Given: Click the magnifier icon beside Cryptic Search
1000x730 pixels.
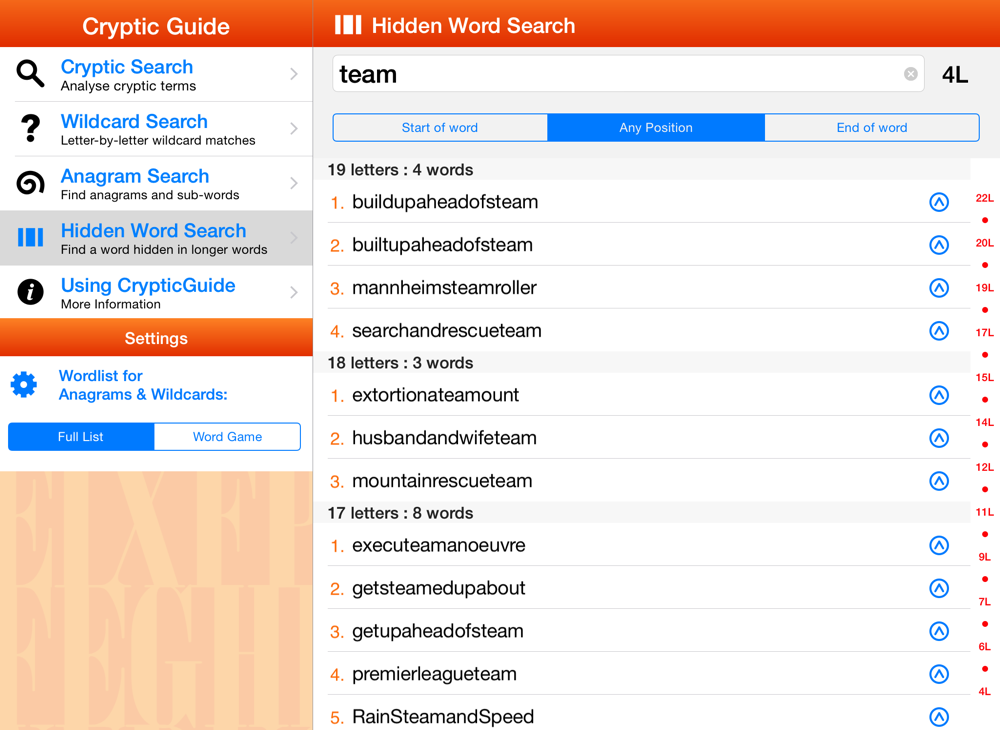Looking at the screenshot, I should (30, 74).
